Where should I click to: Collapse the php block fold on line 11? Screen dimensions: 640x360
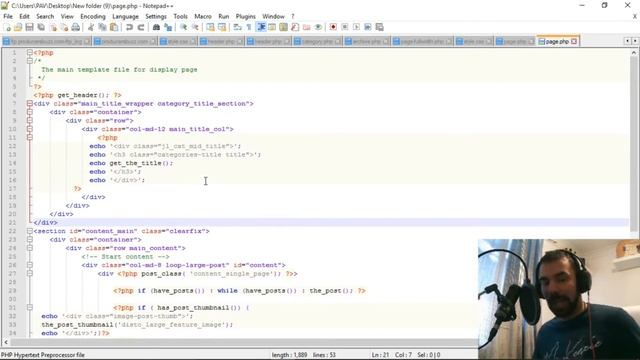point(29,138)
